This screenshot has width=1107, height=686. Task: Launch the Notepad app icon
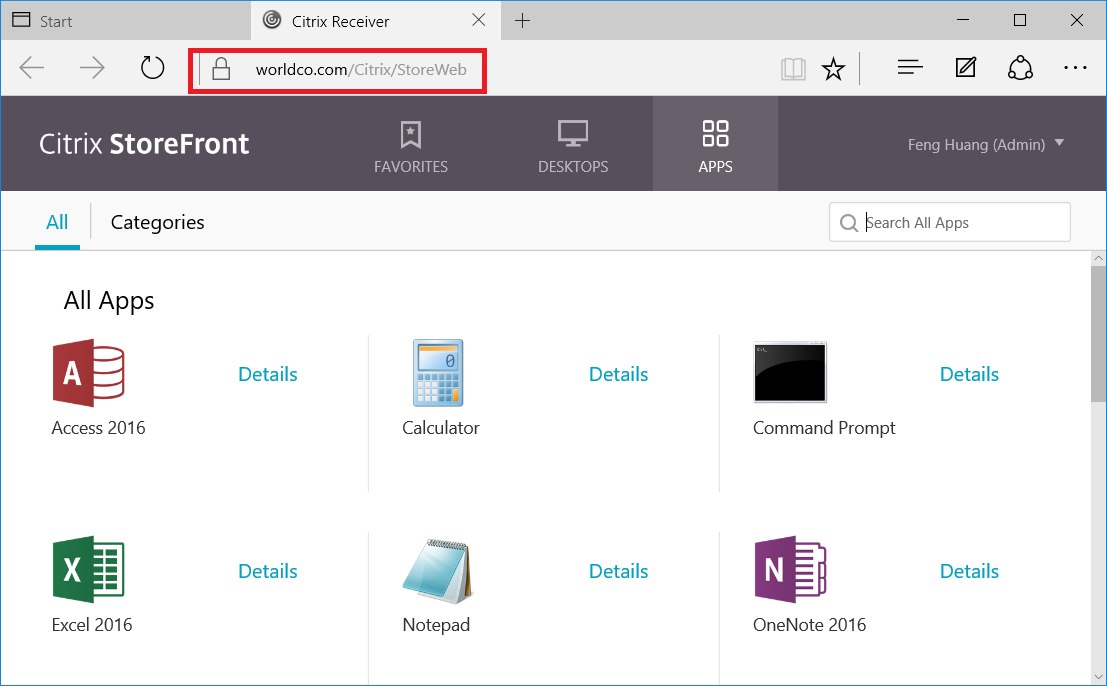(x=438, y=571)
